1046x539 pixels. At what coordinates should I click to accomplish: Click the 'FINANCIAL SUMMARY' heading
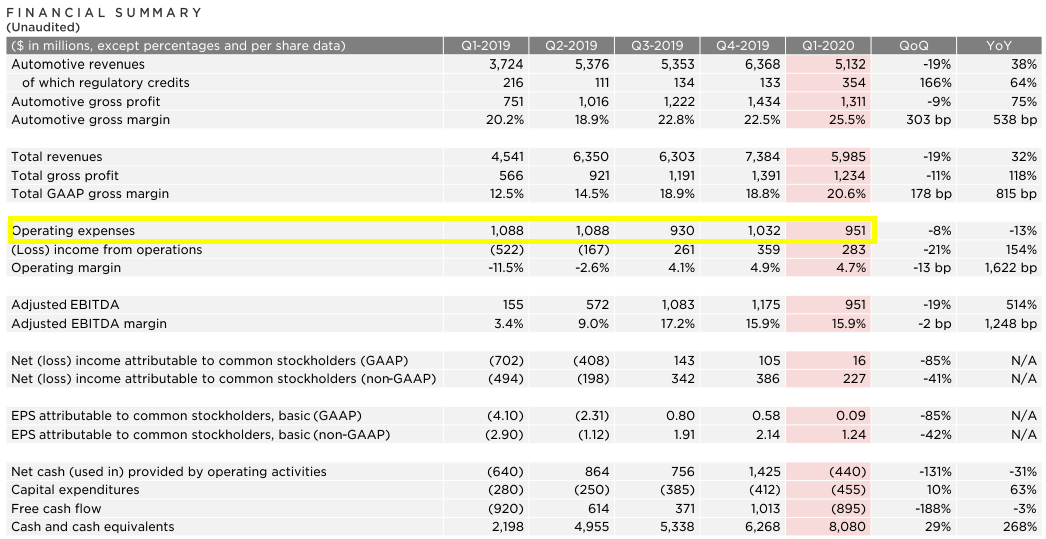(103, 12)
